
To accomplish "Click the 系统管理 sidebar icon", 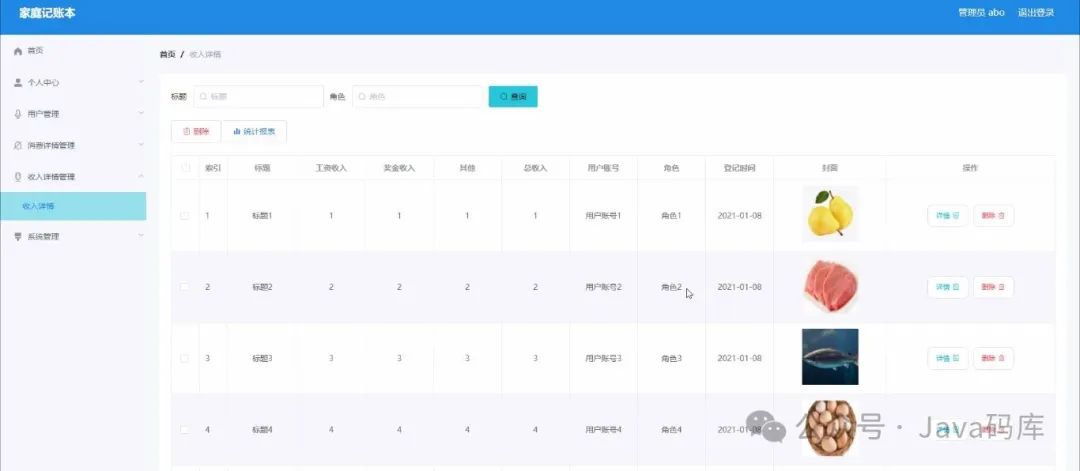I will tap(18, 236).
